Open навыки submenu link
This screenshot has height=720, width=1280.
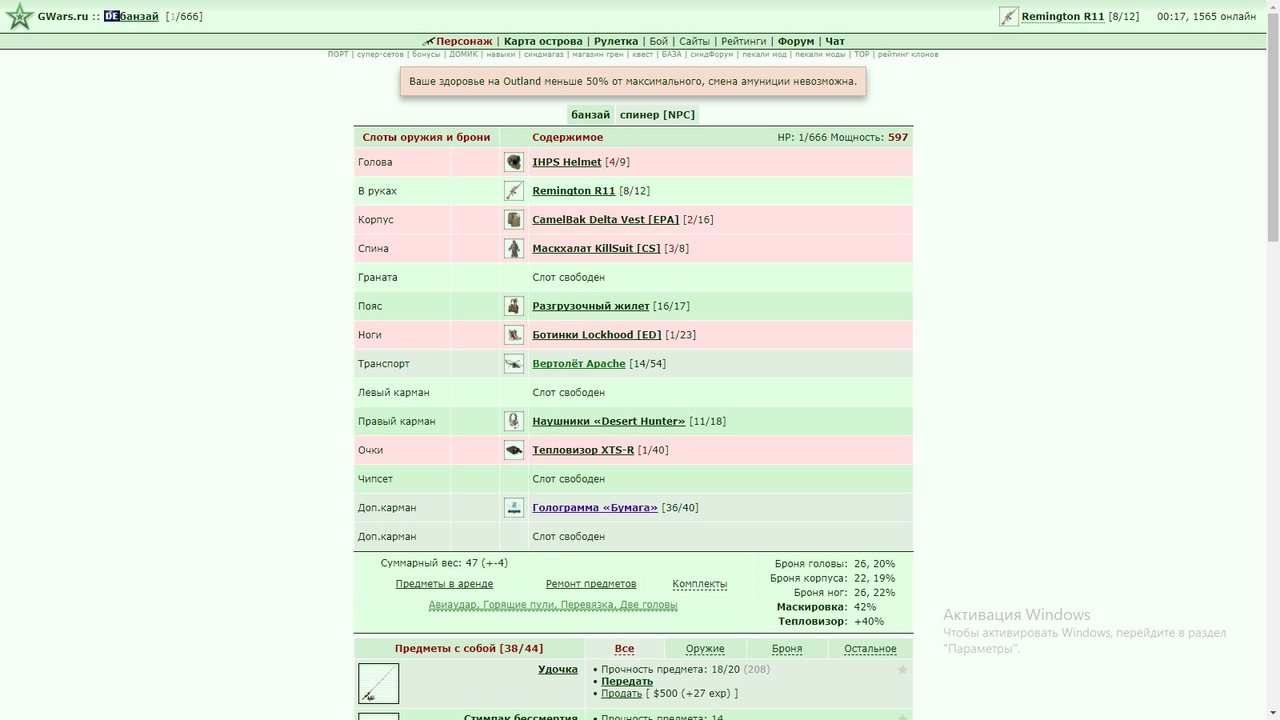501,54
